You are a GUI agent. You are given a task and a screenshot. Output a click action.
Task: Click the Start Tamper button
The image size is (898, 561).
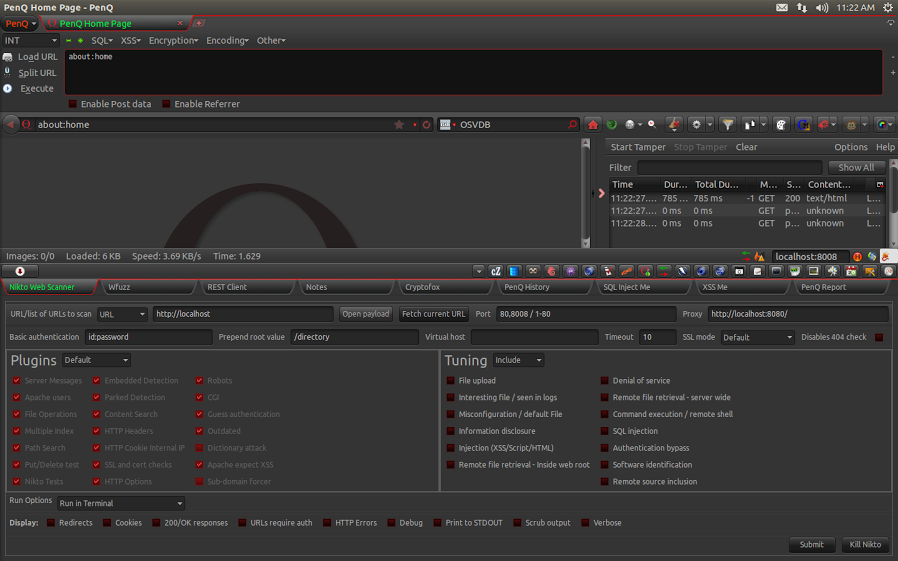coord(638,147)
